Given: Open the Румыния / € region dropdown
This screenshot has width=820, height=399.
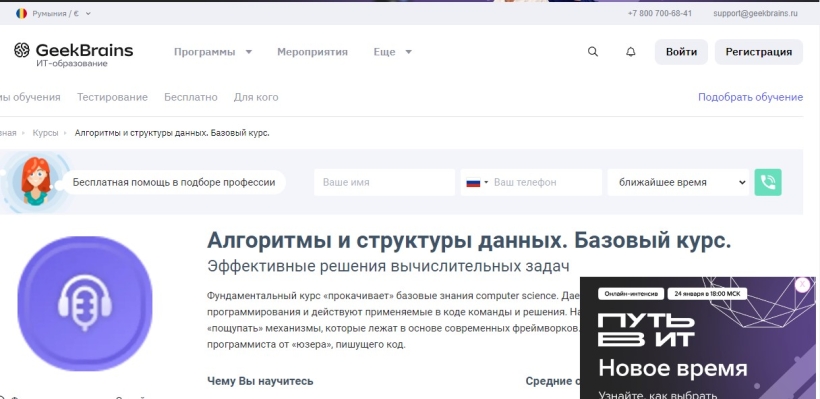Looking at the screenshot, I should pyautogui.click(x=53, y=14).
